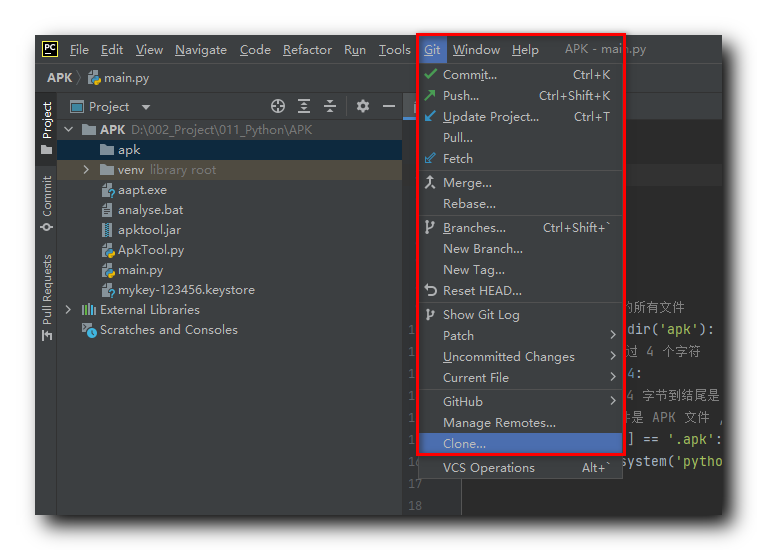Click the Commit checkmark icon in Git menu
This screenshot has width=757, height=550.
click(430, 74)
